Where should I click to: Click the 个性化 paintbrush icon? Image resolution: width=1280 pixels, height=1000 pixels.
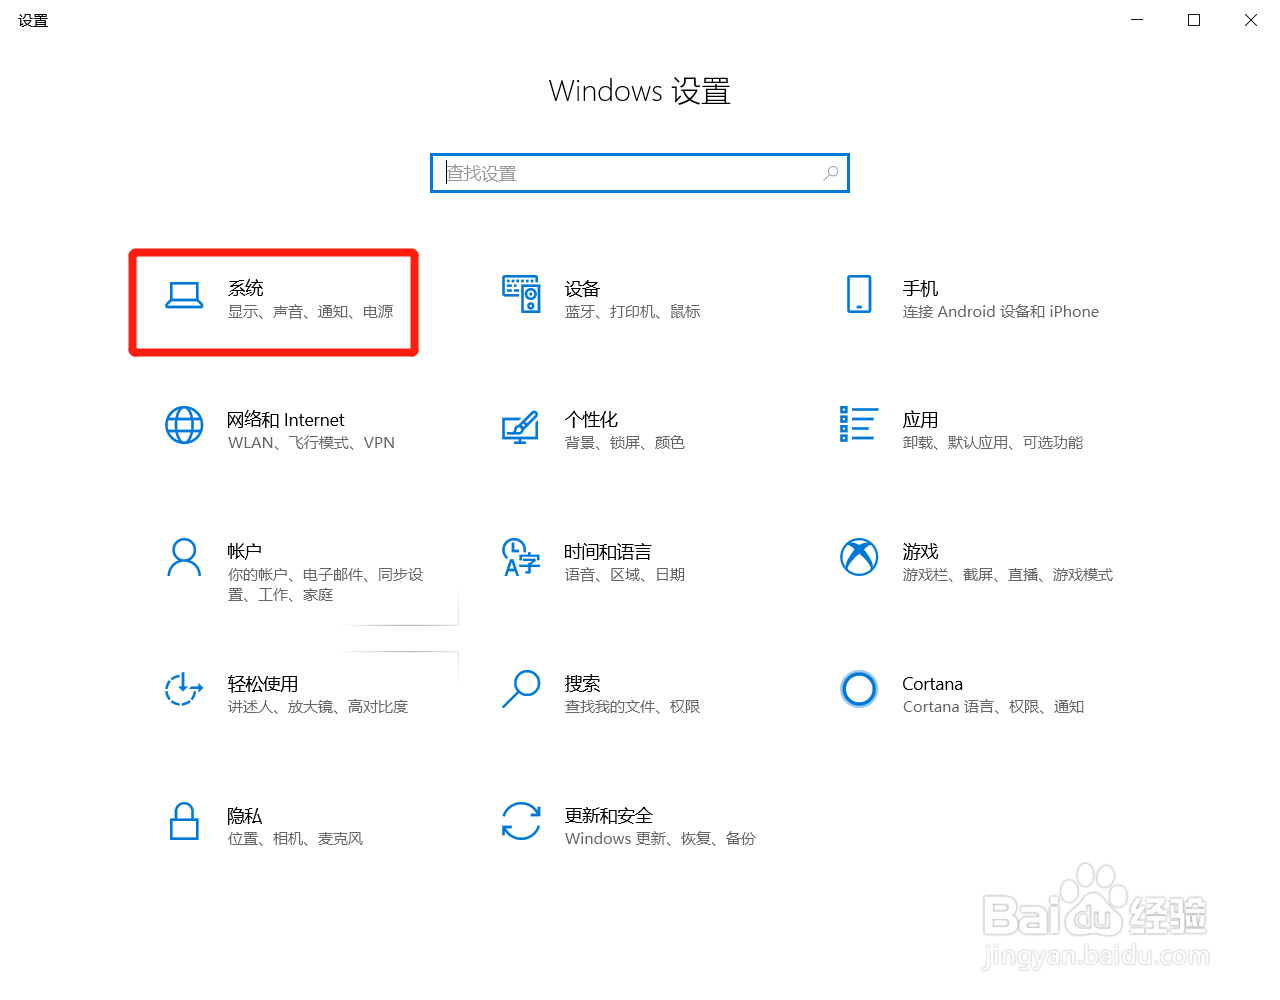click(x=521, y=426)
